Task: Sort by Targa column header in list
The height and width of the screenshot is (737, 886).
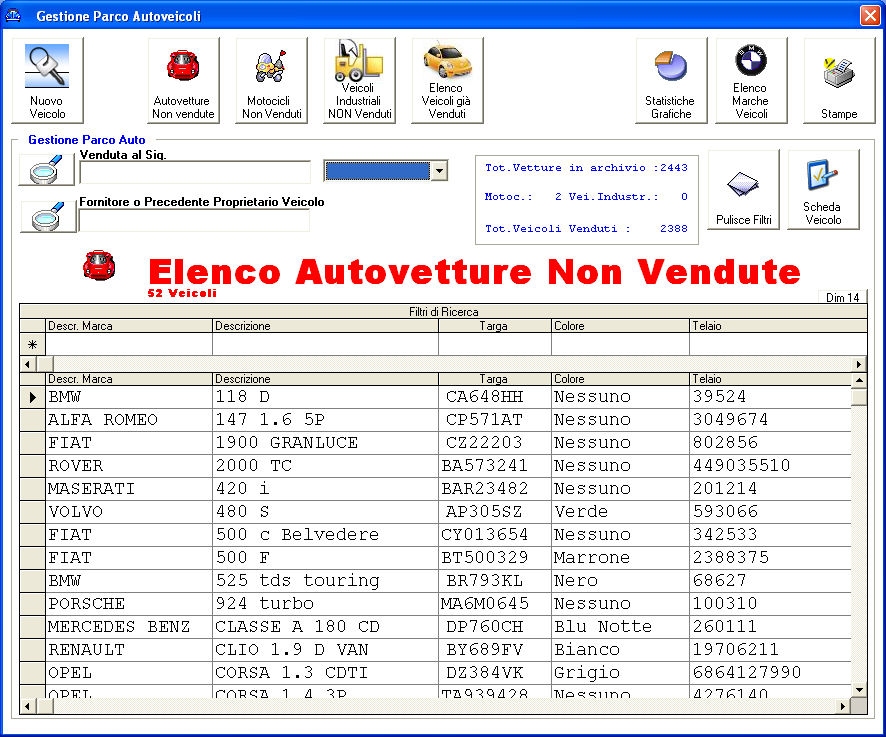Action: (x=495, y=379)
